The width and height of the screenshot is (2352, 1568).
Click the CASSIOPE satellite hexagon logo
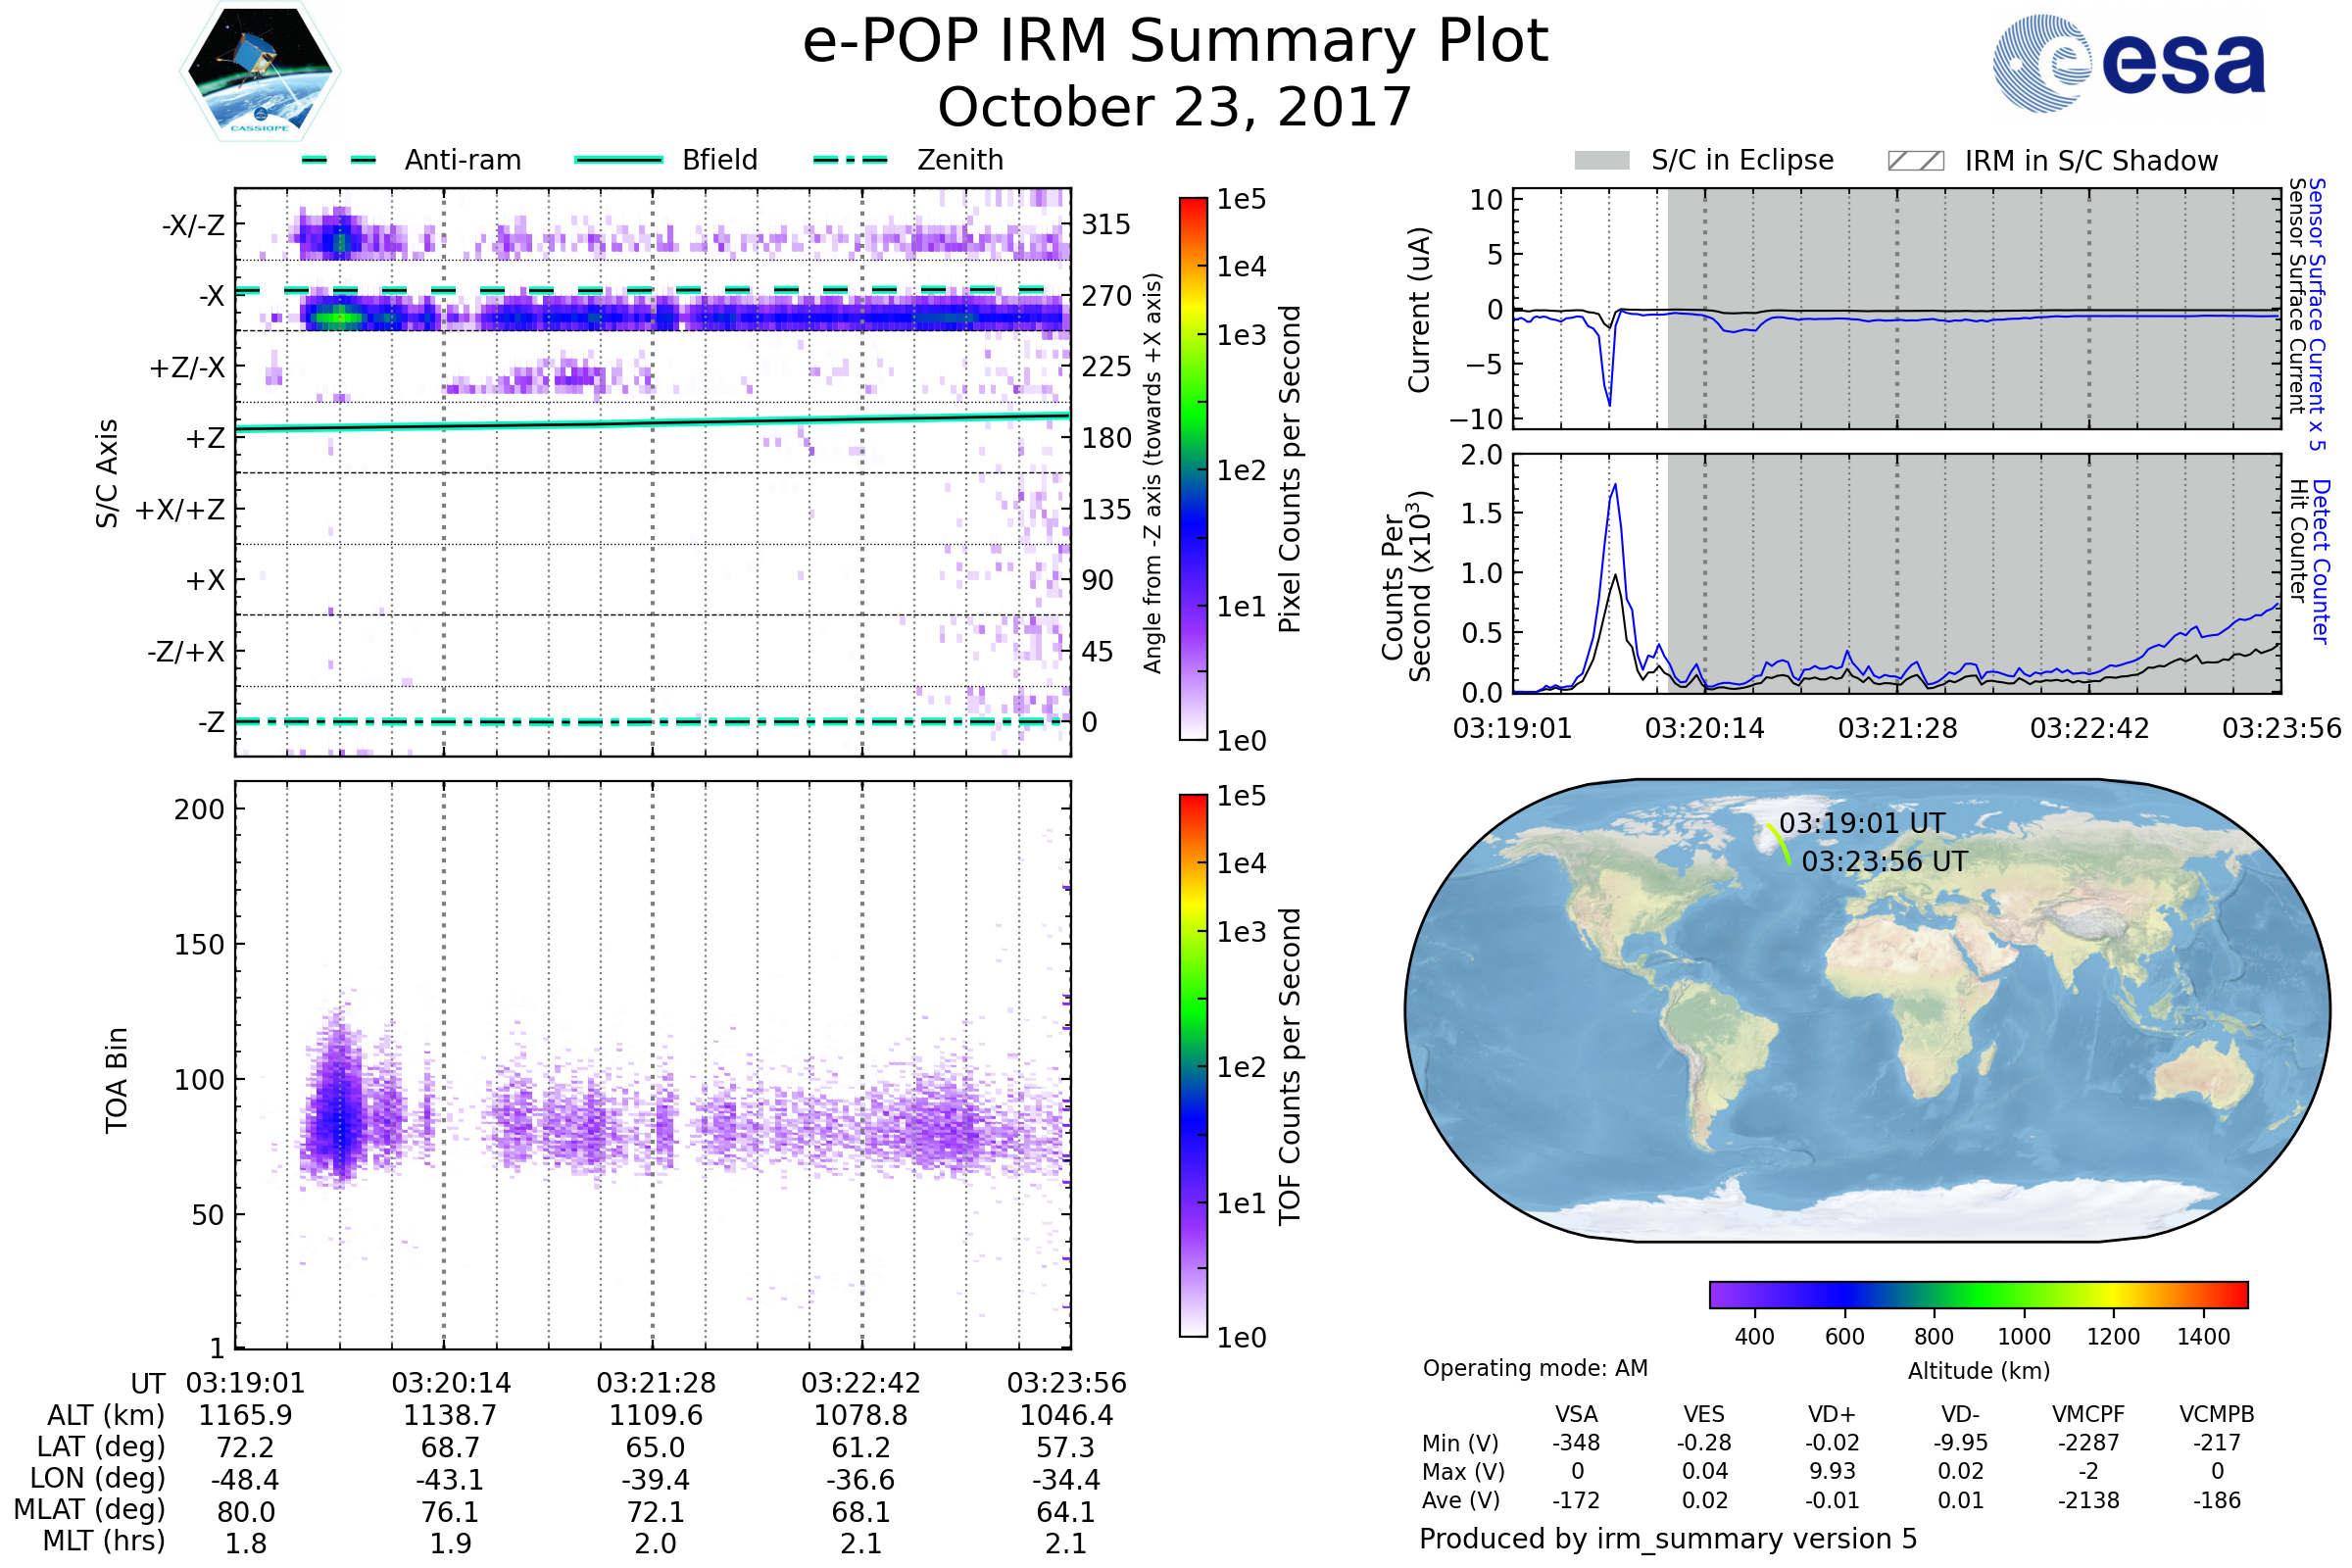pyautogui.click(x=260, y=72)
